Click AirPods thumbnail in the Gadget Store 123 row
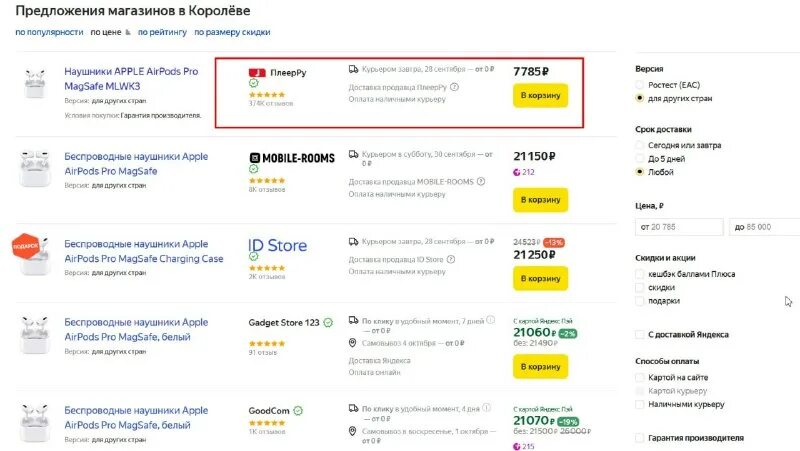This screenshot has width=800, height=451. (x=36, y=335)
